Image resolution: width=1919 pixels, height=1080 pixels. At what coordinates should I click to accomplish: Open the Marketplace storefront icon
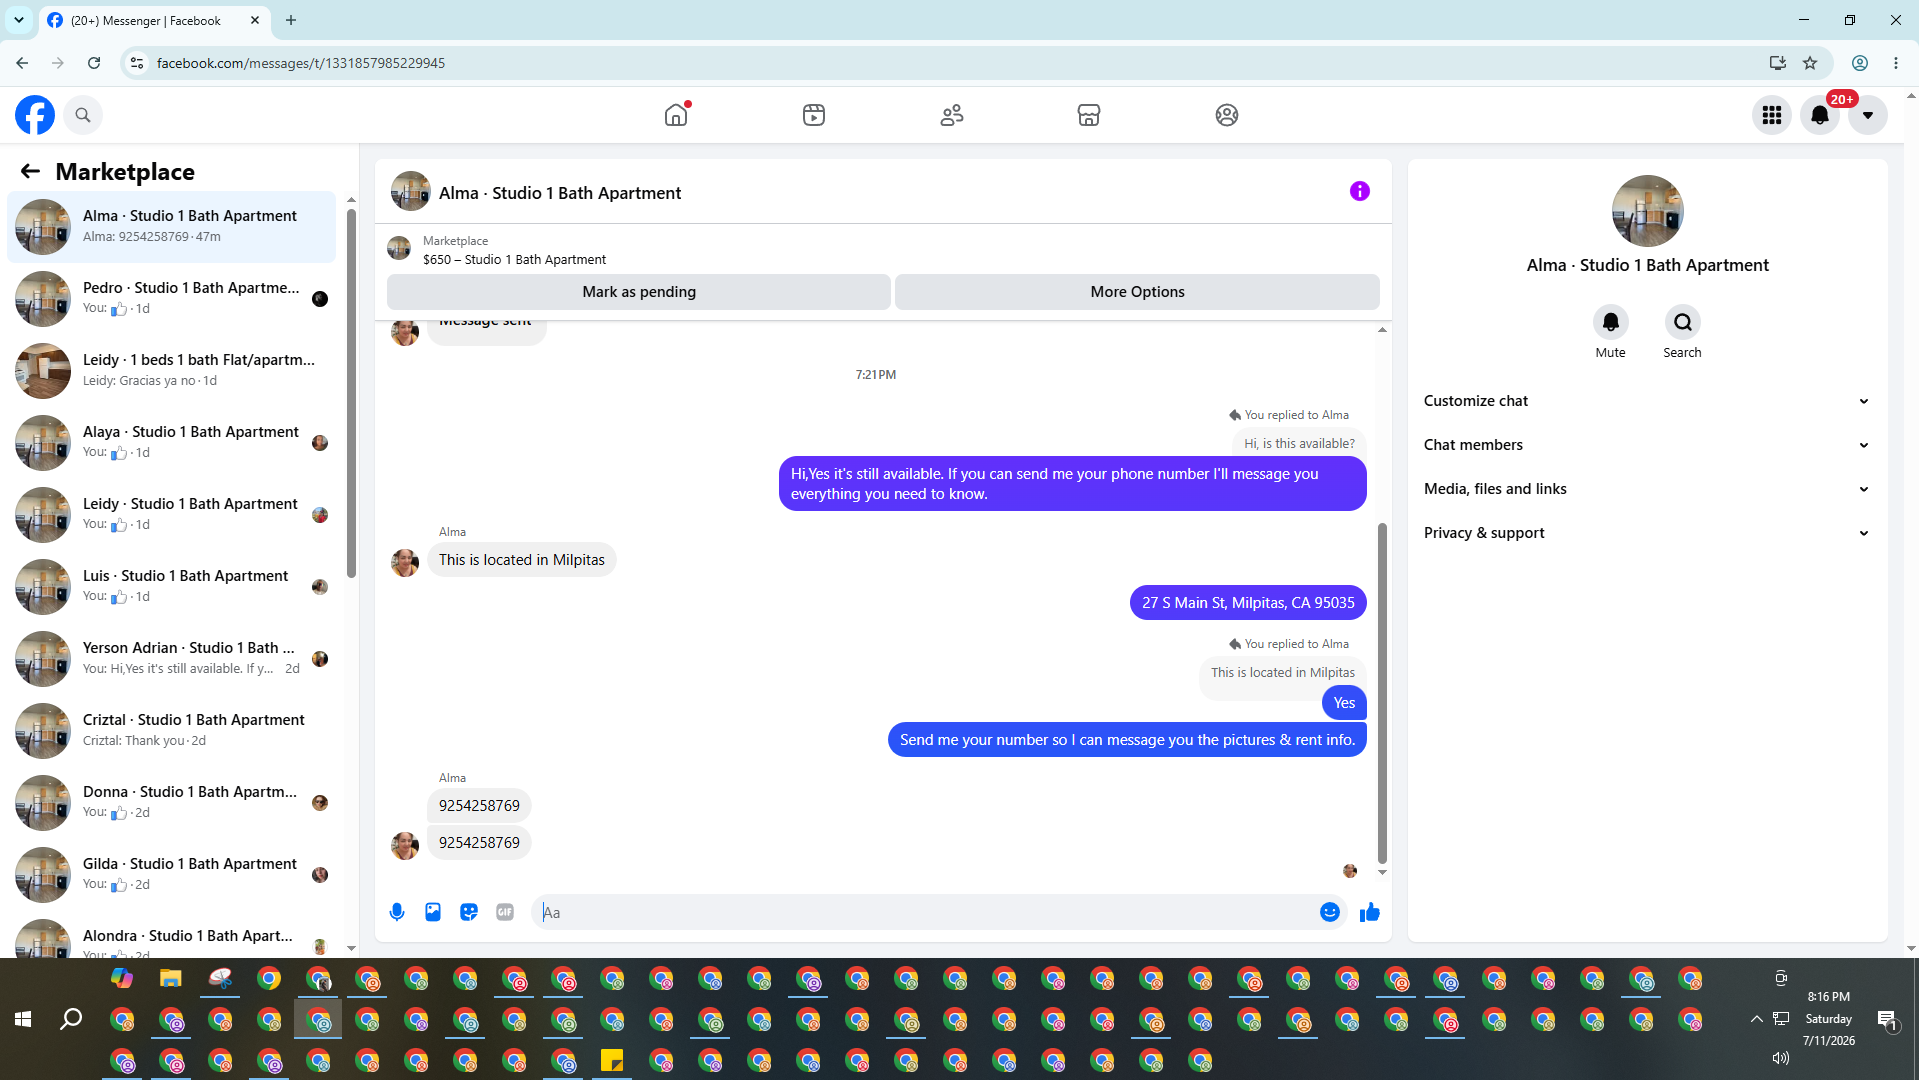(x=1089, y=115)
